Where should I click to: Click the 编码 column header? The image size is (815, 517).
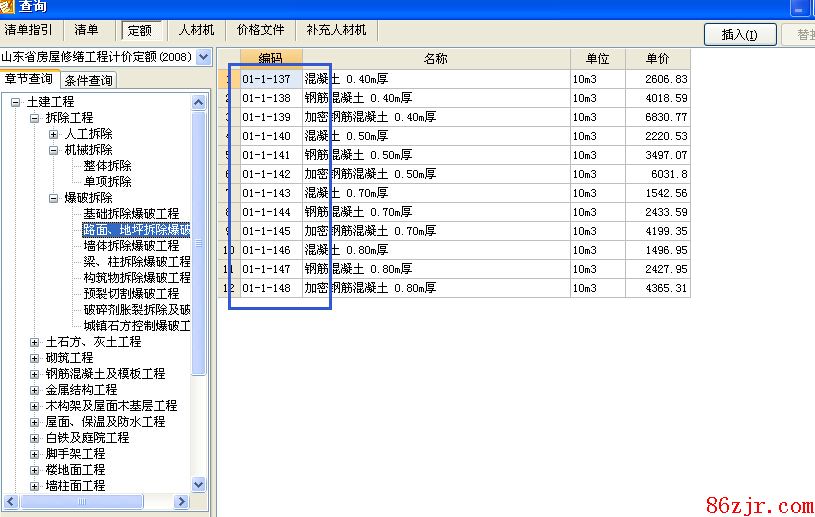270,59
